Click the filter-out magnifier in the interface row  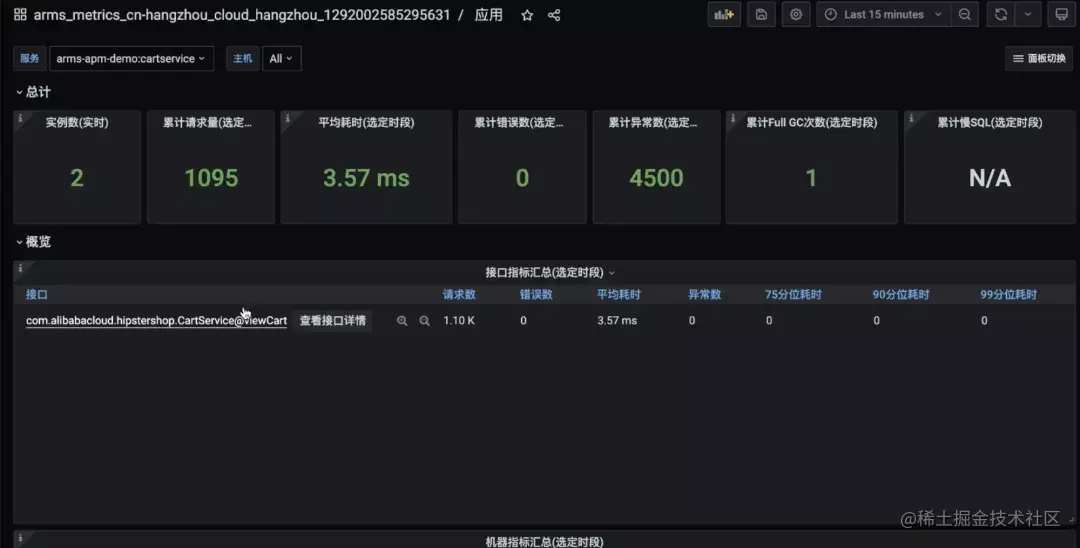(x=424, y=321)
